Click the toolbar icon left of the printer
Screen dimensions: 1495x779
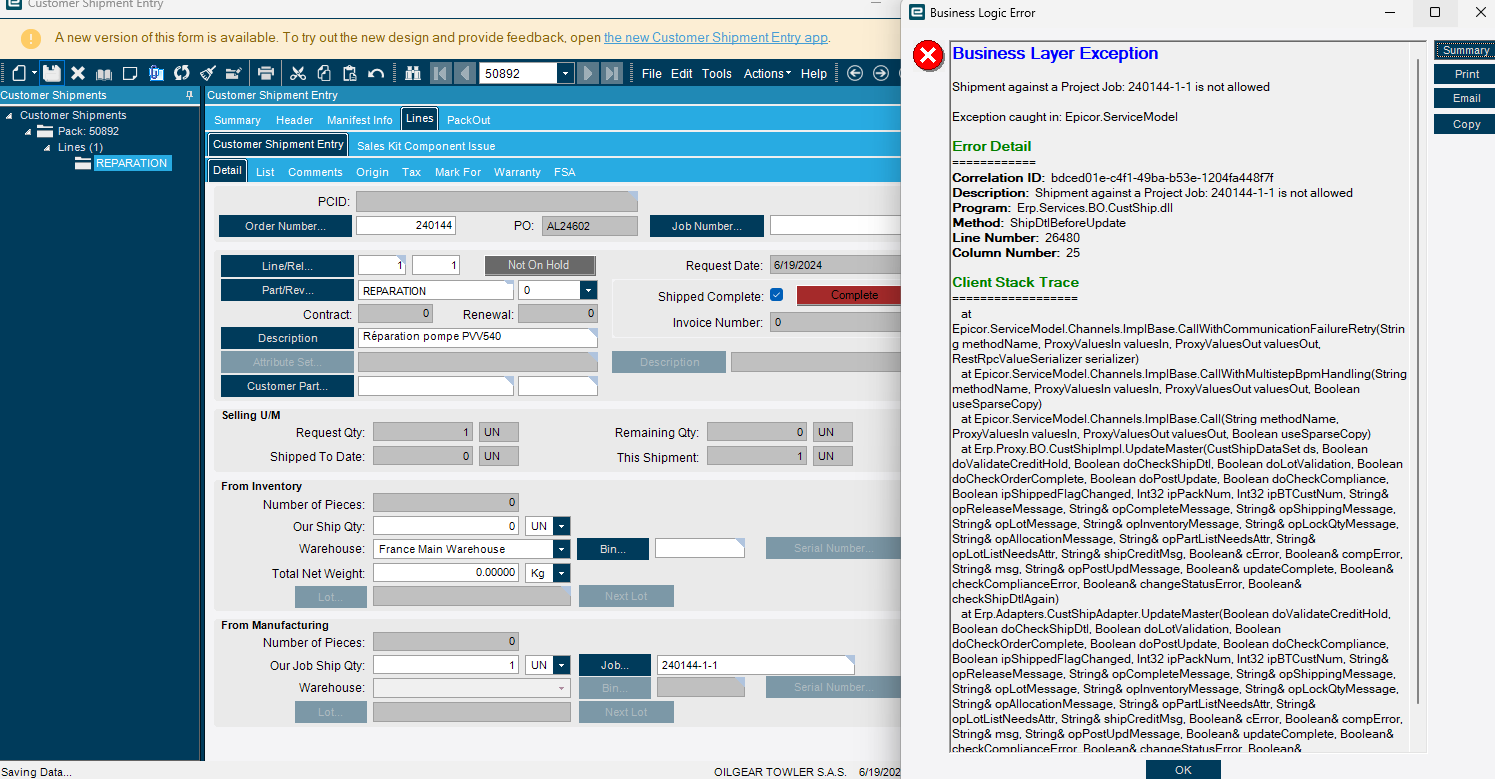pos(234,73)
